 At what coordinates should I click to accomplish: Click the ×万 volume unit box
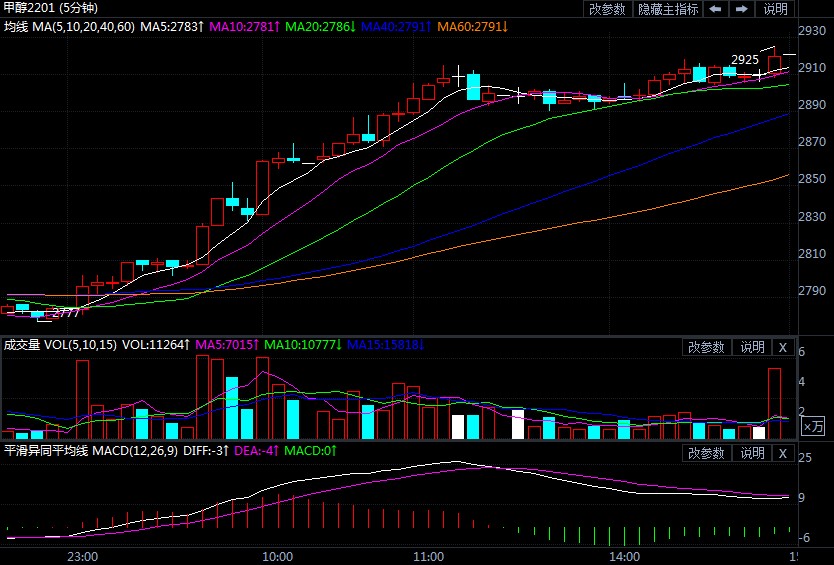(815, 426)
